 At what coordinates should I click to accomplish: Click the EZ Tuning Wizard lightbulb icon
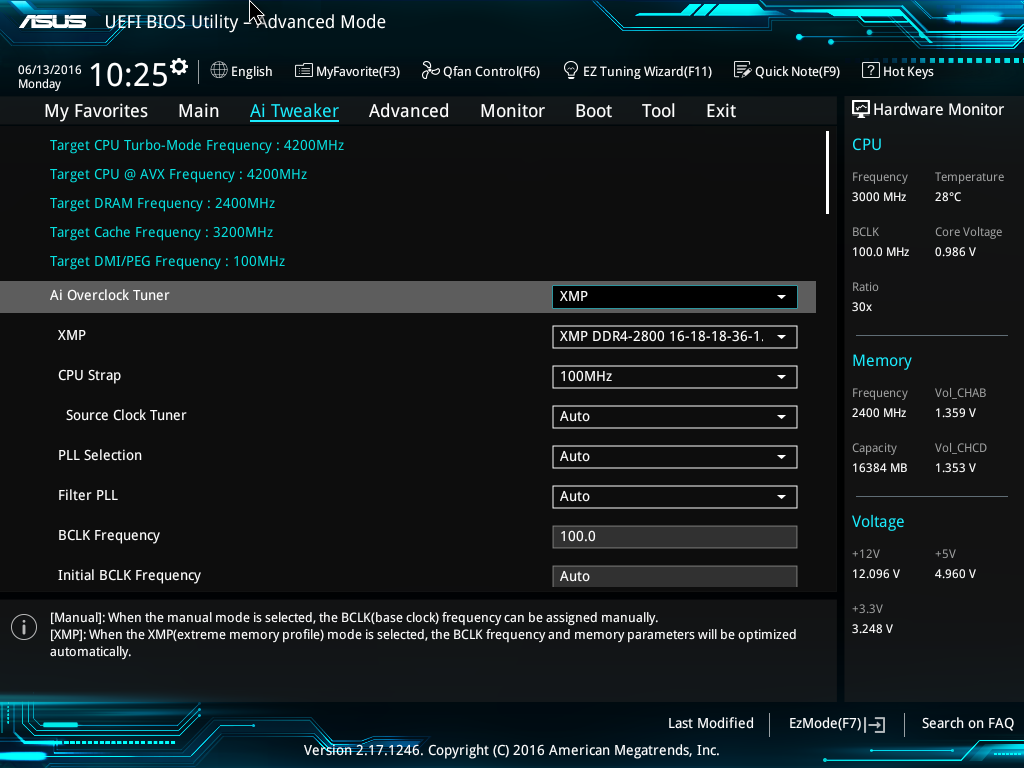pyautogui.click(x=571, y=70)
